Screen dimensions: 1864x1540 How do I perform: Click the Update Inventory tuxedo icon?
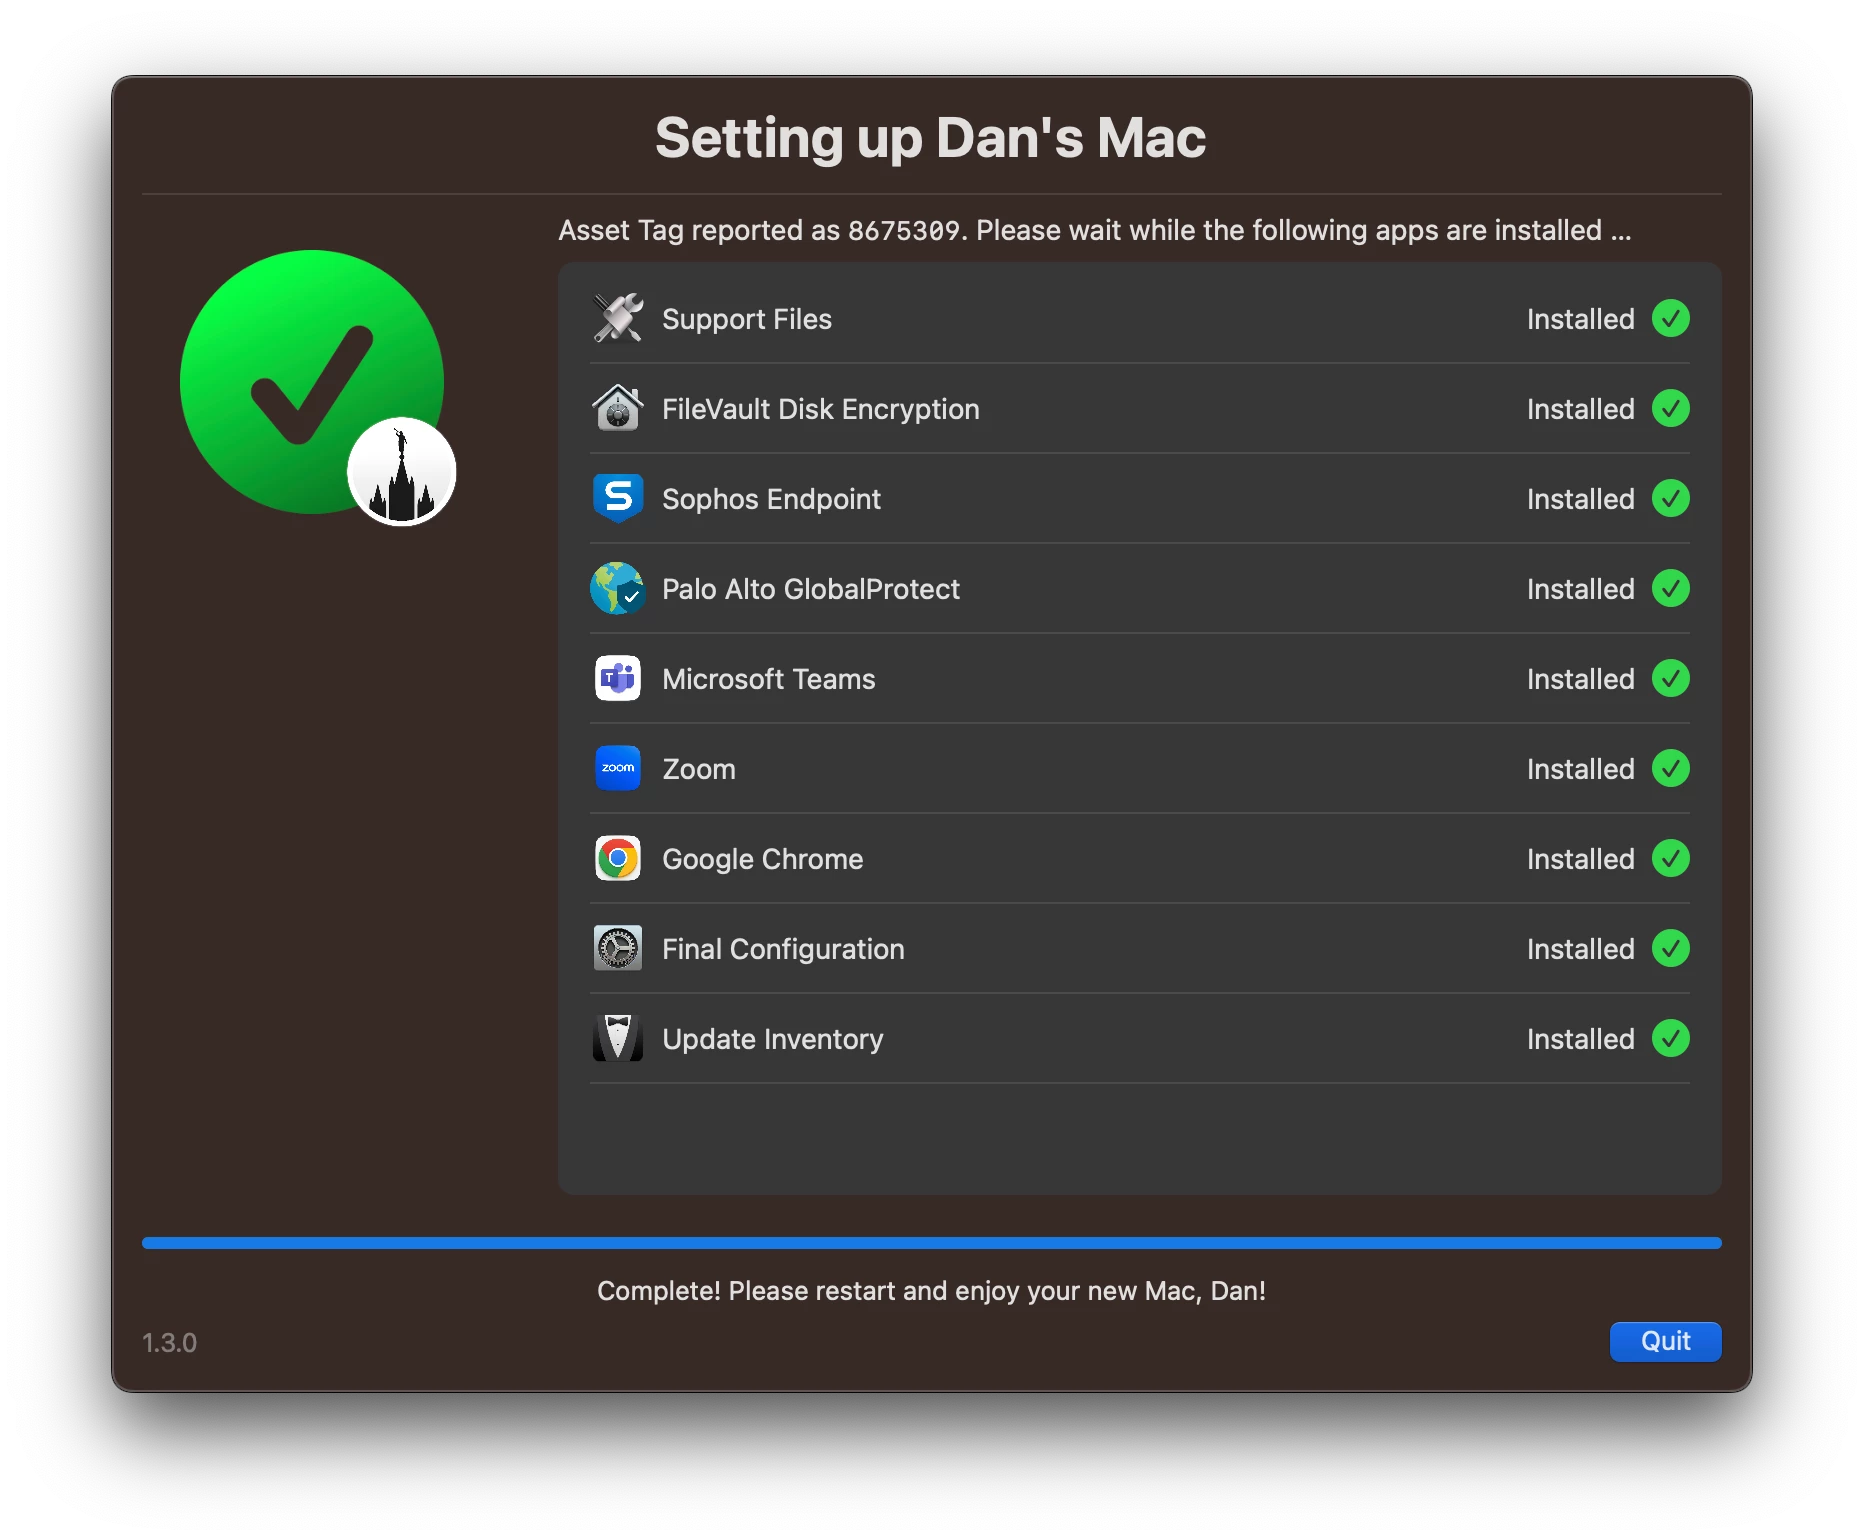pyautogui.click(x=618, y=1038)
